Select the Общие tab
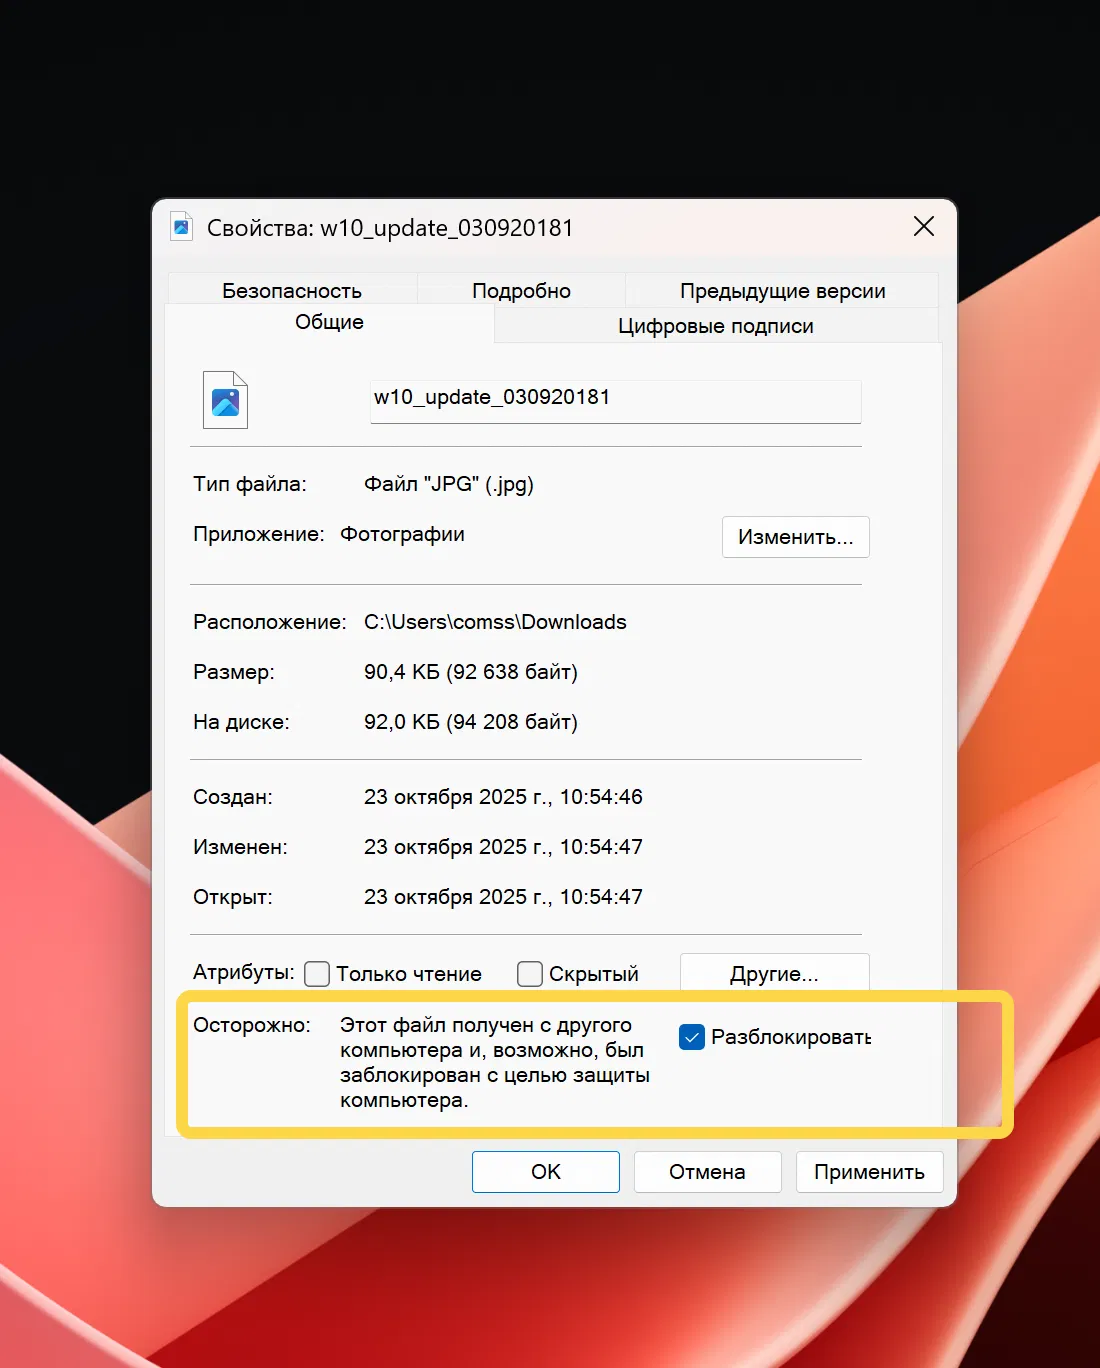 coord(329,322)
